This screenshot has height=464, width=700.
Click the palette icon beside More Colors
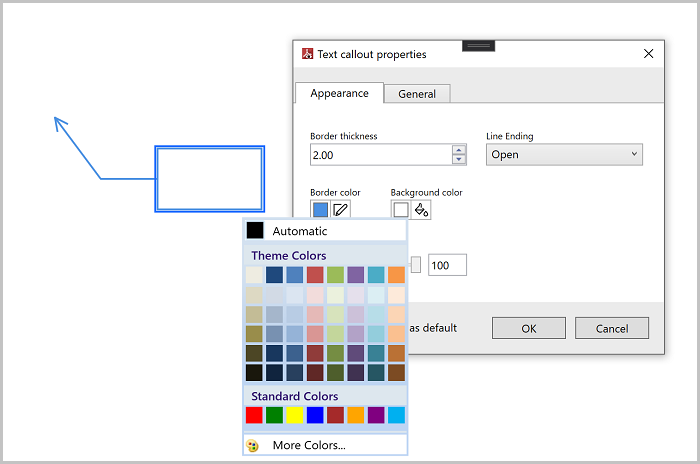tap(253, 445)
